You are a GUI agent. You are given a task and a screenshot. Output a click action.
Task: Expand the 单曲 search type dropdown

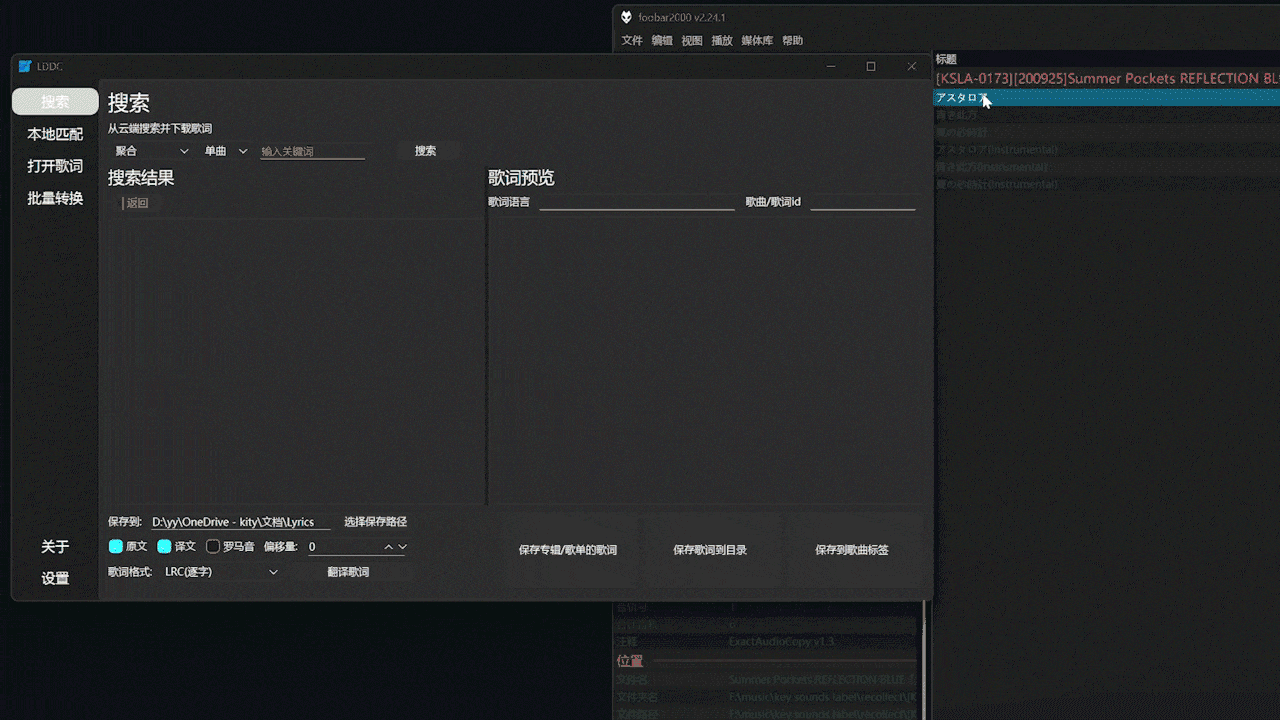225,151
